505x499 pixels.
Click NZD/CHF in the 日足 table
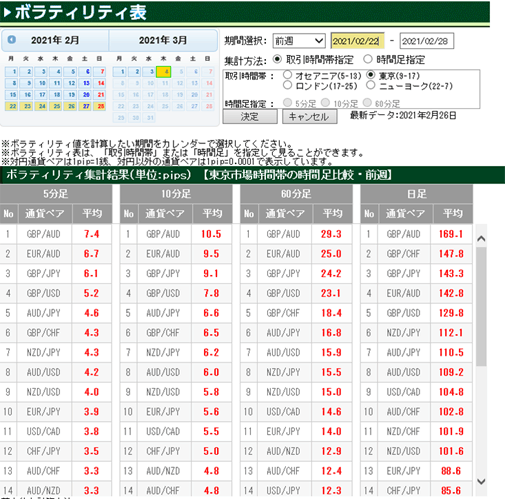(404, 431)
